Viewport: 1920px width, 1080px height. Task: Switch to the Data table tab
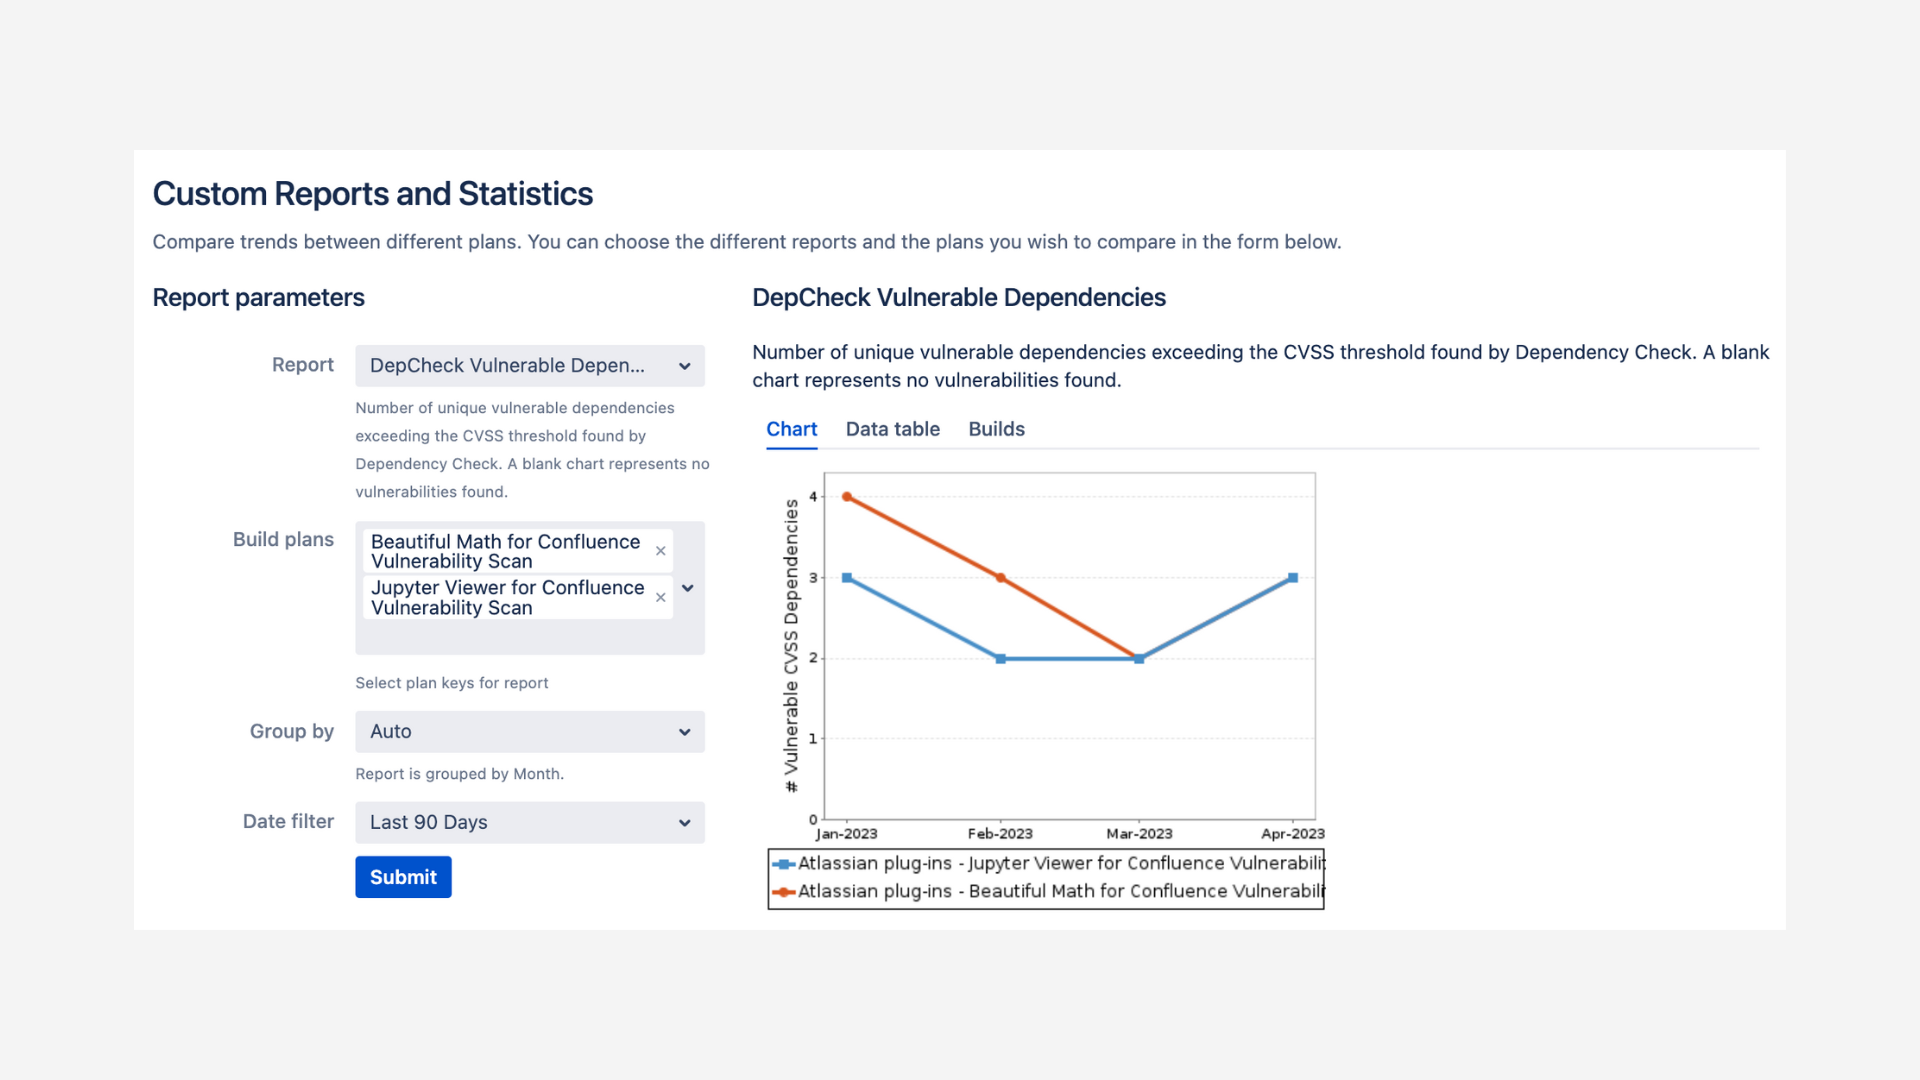tap(892, 429)
